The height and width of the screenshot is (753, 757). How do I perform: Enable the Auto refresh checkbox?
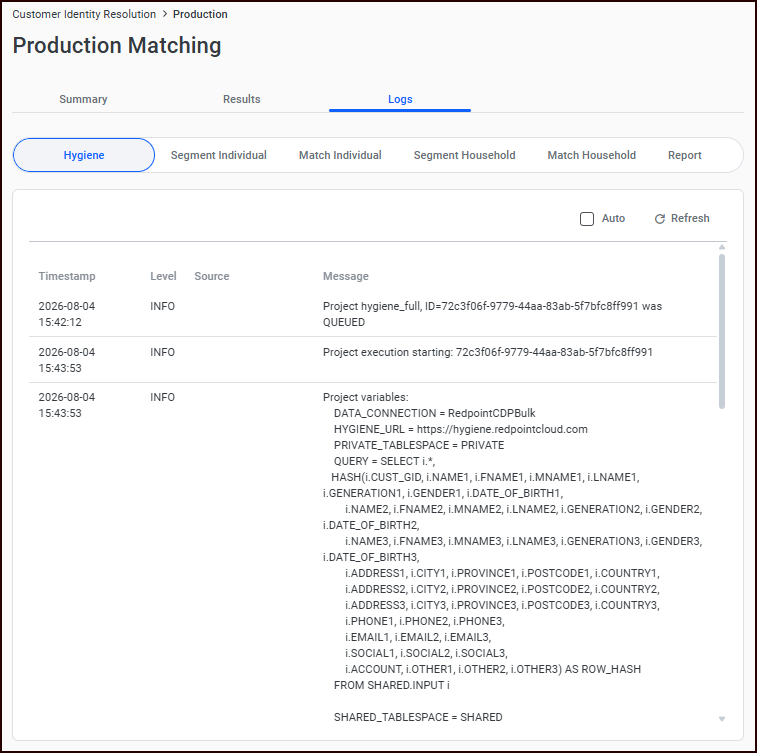pos(587,219)
